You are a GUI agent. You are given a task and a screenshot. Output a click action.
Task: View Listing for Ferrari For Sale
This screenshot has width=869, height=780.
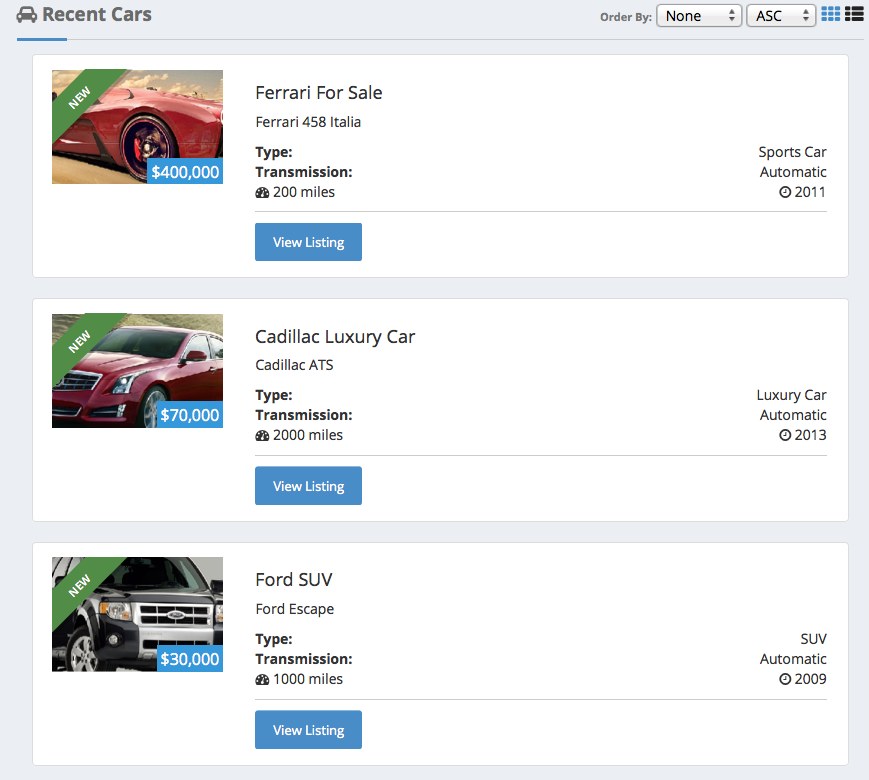[x=308, y=242]
